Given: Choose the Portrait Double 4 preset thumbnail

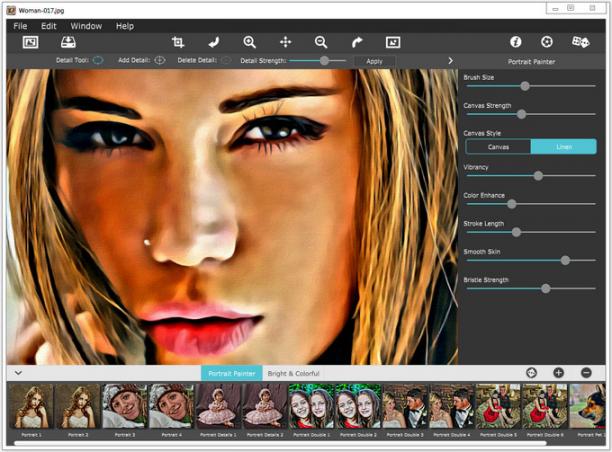Looking at the screenshot, I should (x=451, y=406).
